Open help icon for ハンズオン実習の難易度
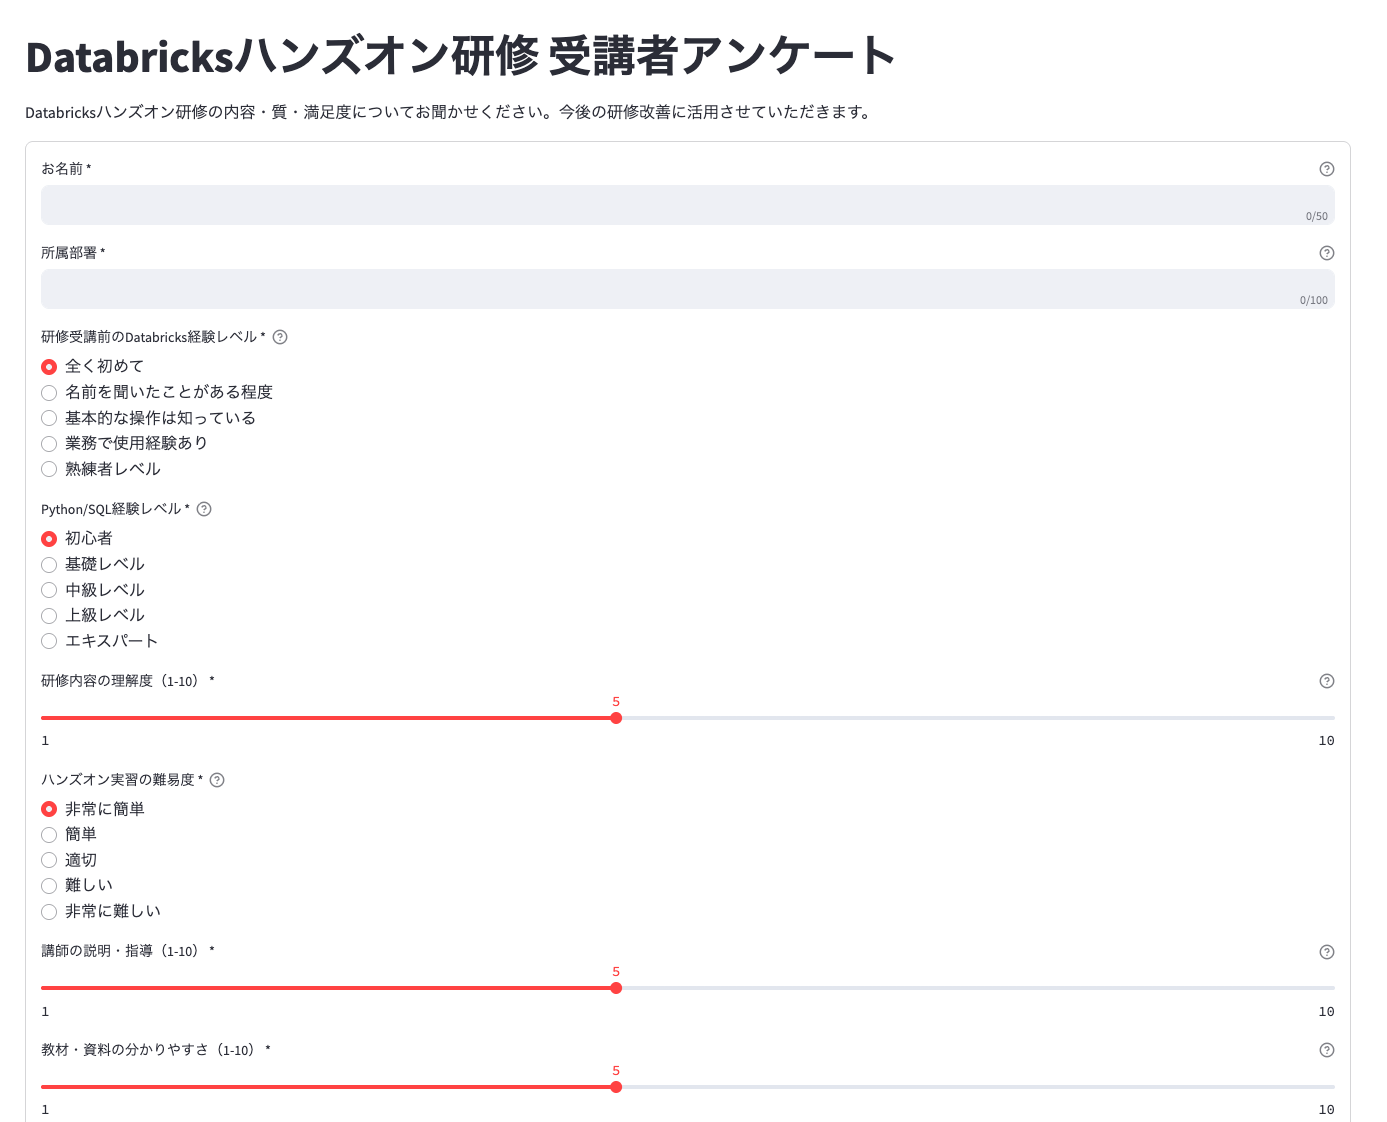Image resolution: width=1387 pixels, height=1122 pixels. click(217, 780)
